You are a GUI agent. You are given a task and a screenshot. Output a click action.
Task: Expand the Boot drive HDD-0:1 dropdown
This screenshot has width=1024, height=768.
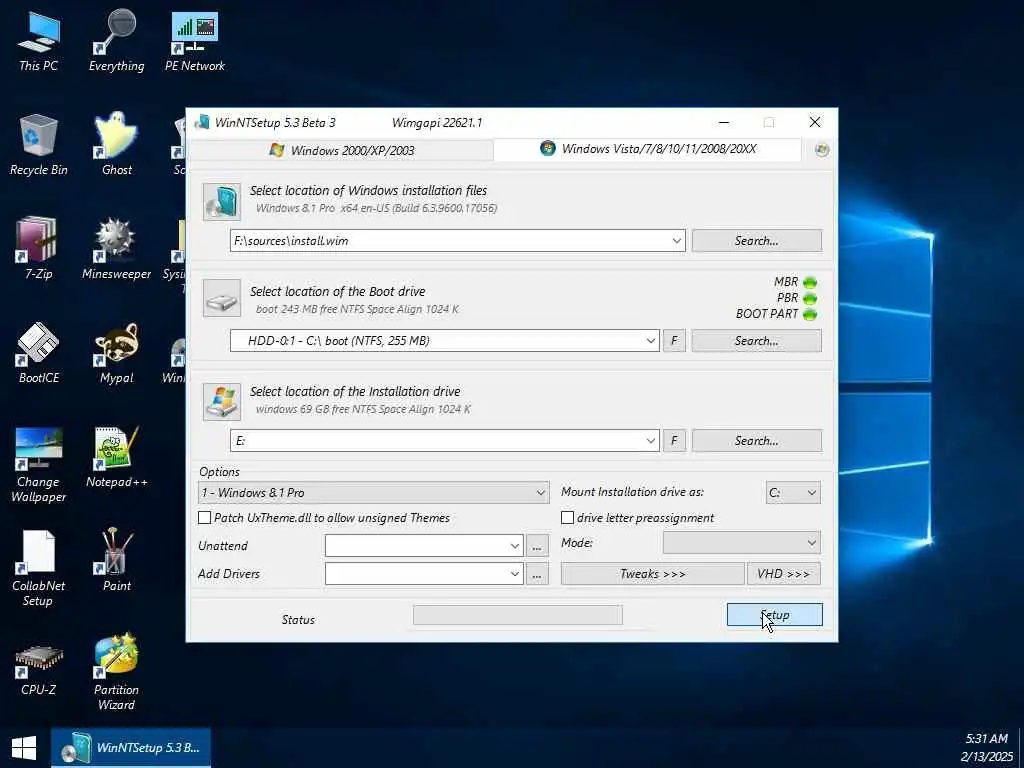click(650, 341)
